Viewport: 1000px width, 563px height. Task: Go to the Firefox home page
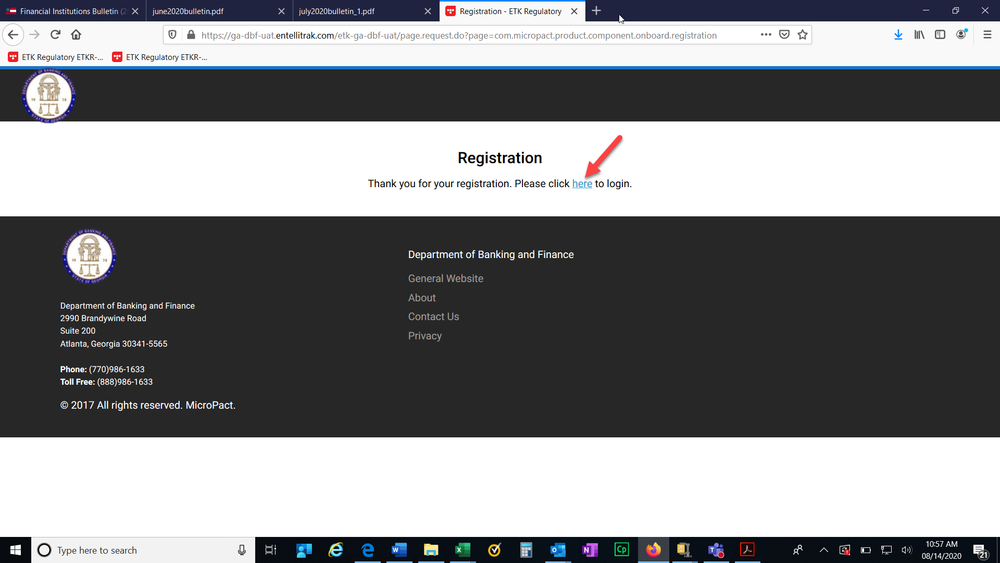click(76, 34)
